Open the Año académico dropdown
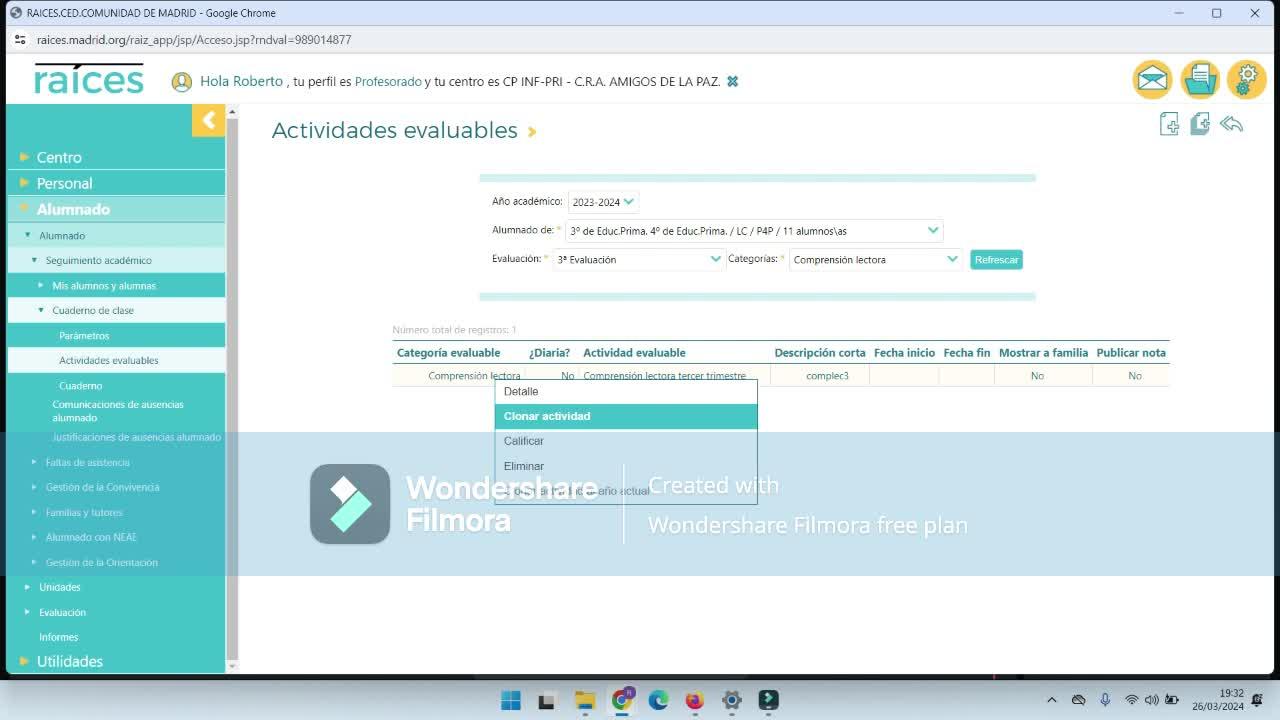Screen dimensions: 1280x720 pyautogui.click(x=603, y=202)
